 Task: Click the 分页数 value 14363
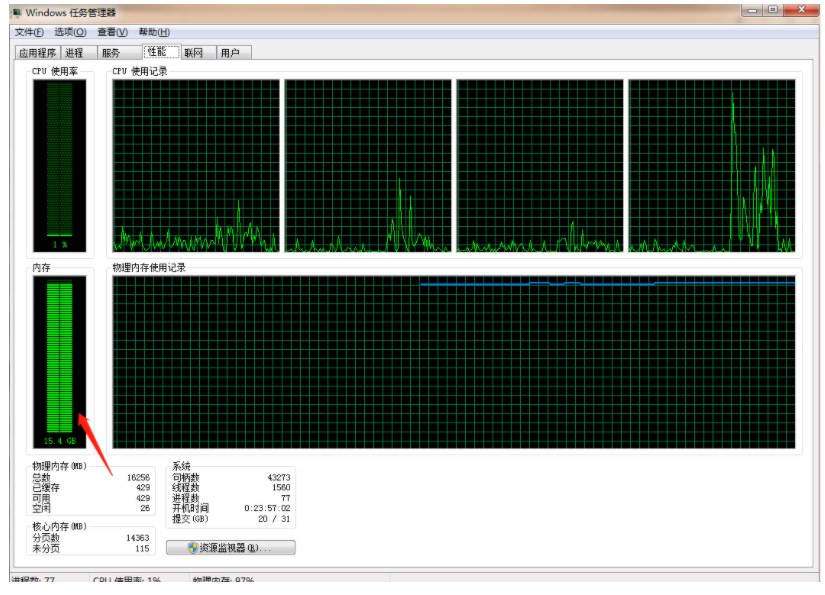click(138, 538)
